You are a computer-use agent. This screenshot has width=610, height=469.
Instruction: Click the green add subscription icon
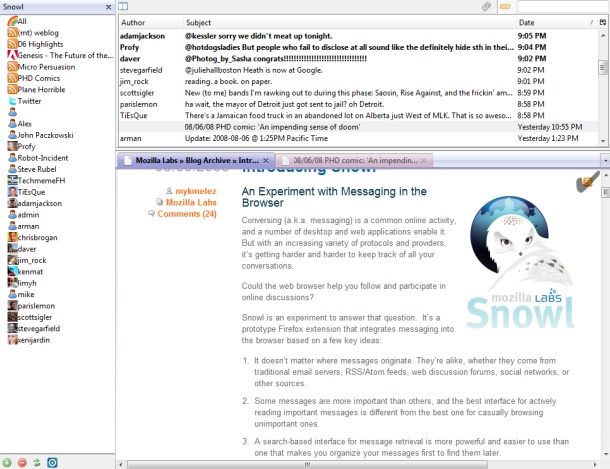click(x=7, y=462)
